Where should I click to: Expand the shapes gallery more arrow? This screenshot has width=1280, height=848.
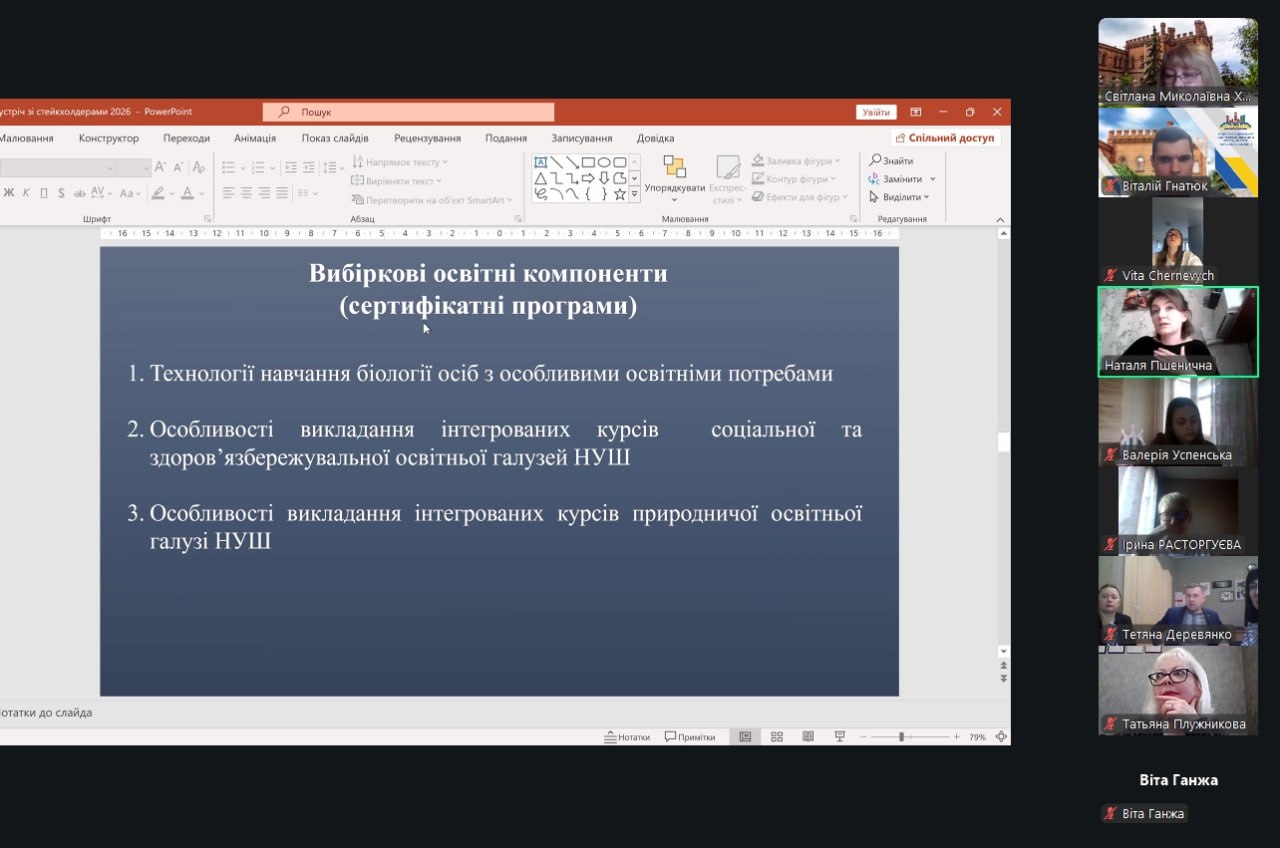point(635,194)
